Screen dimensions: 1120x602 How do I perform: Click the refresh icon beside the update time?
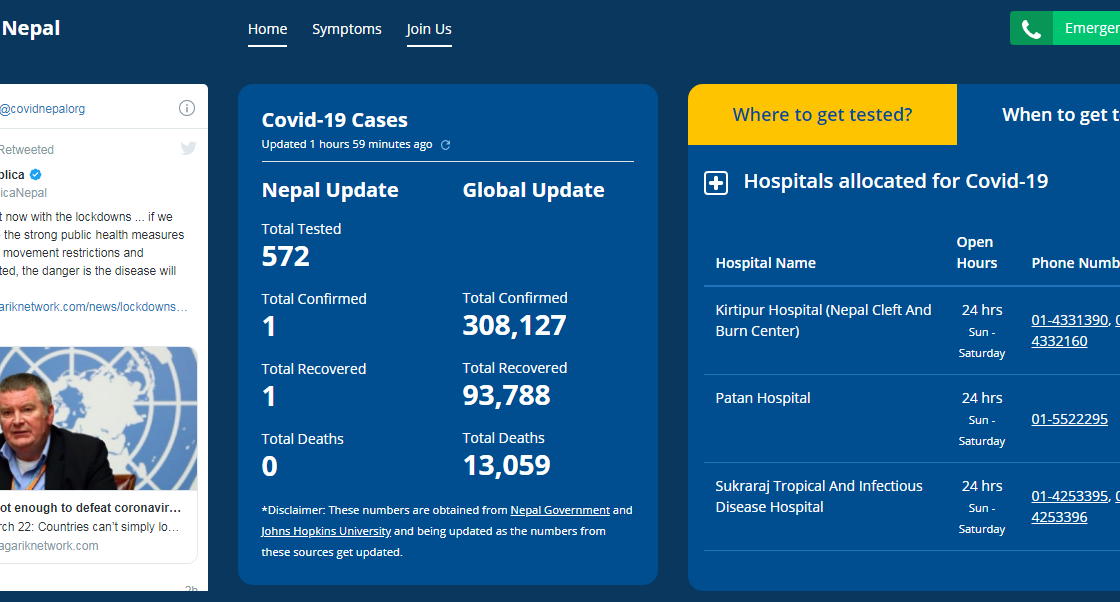pos(446,145)
